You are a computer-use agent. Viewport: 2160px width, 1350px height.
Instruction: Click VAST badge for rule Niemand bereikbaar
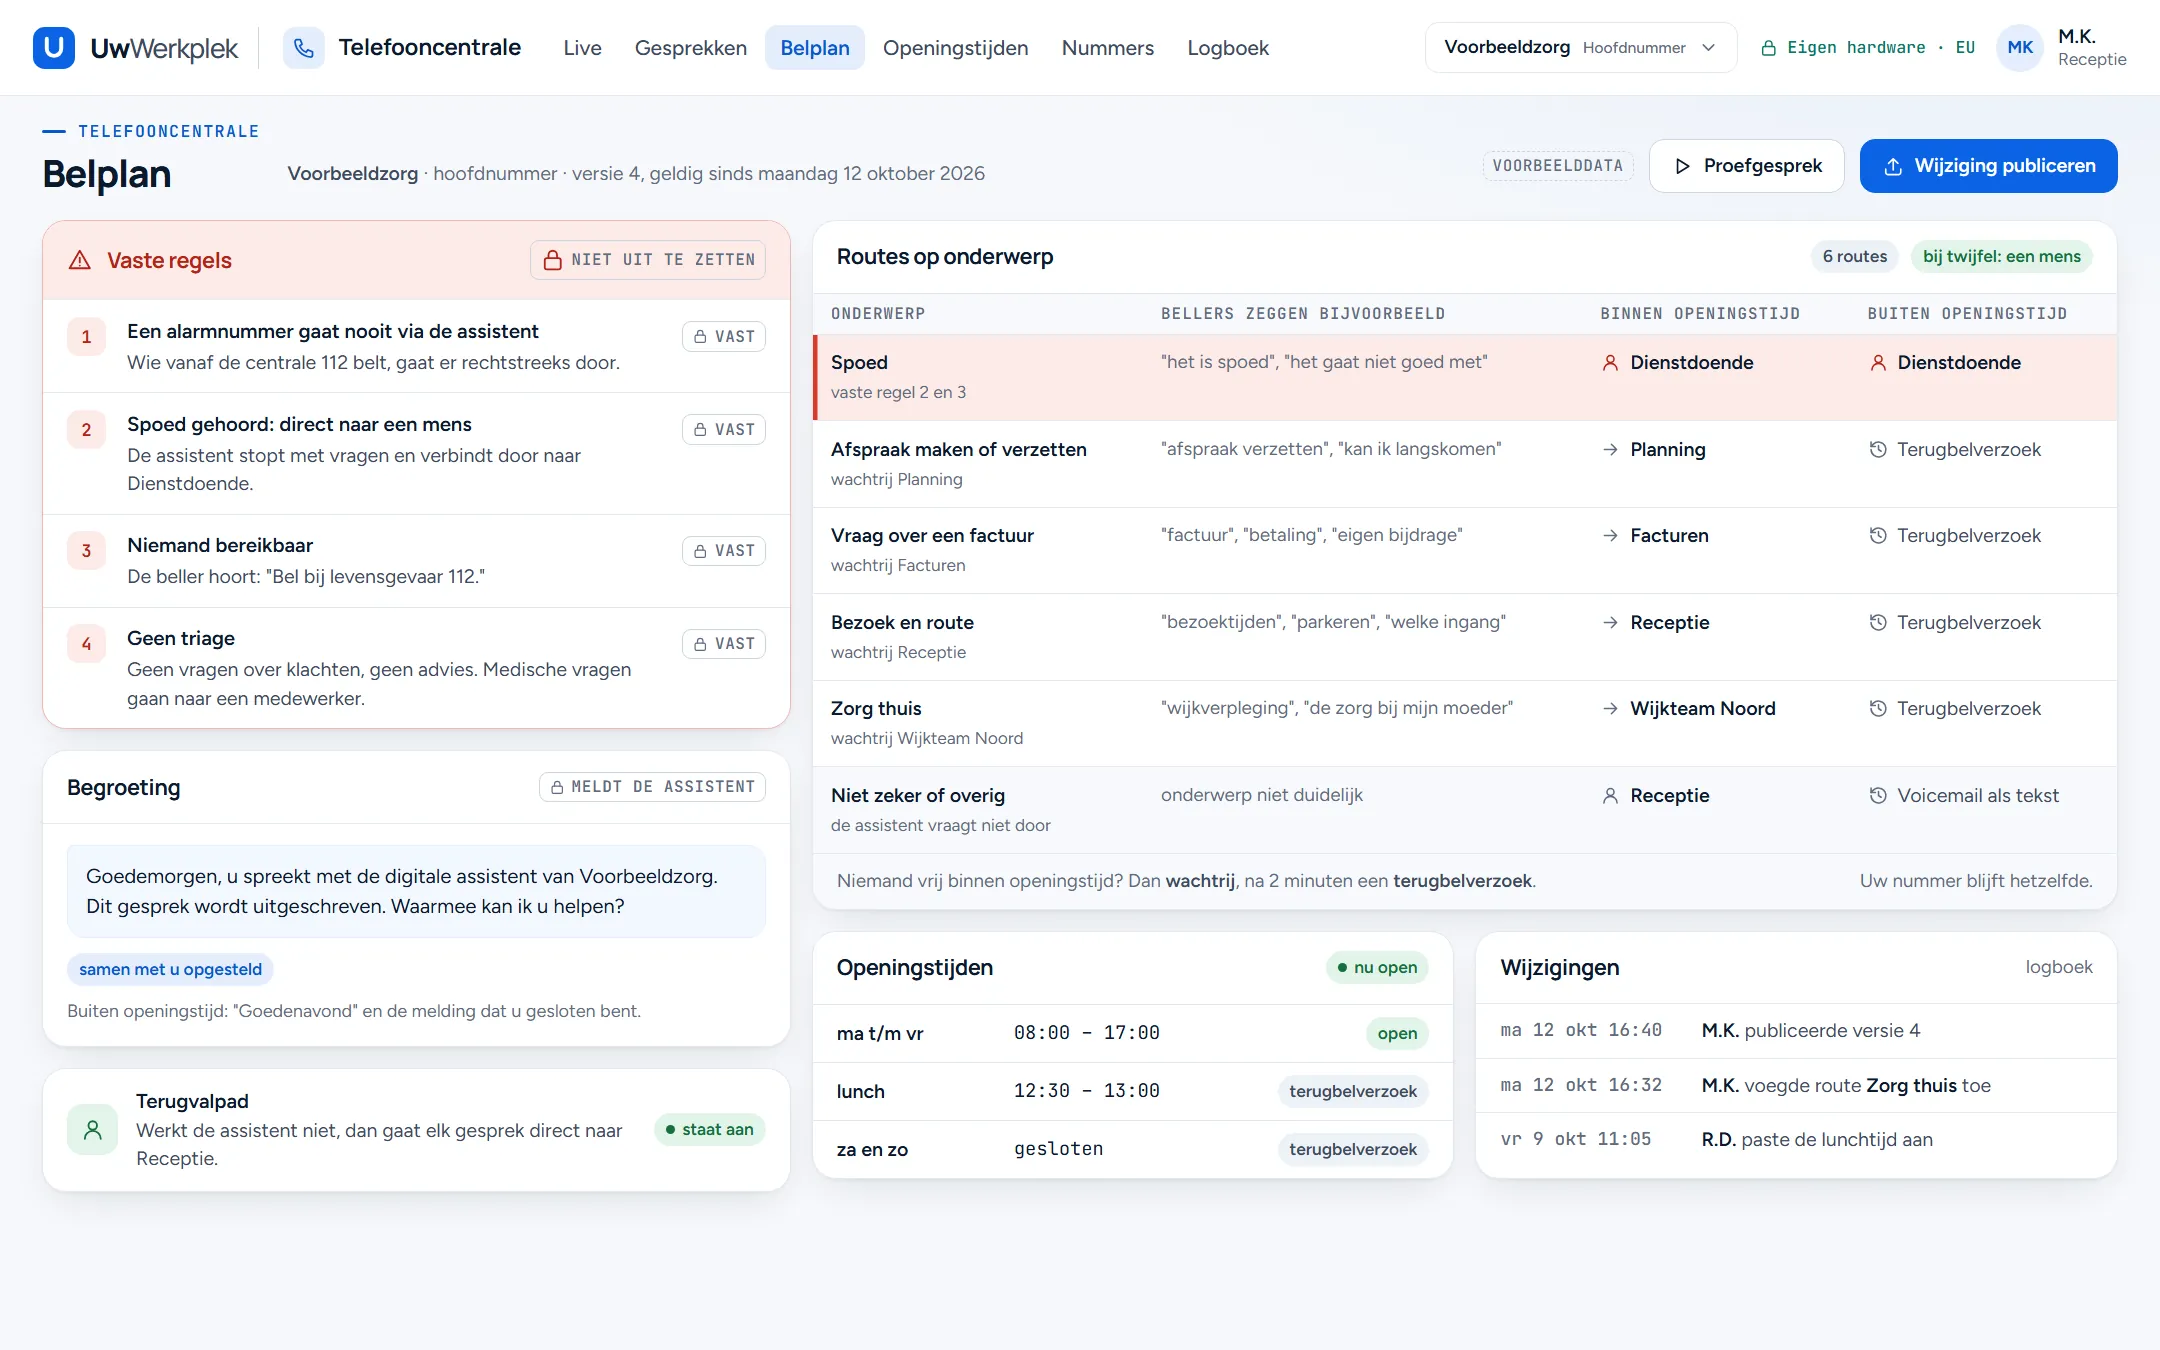724,551
